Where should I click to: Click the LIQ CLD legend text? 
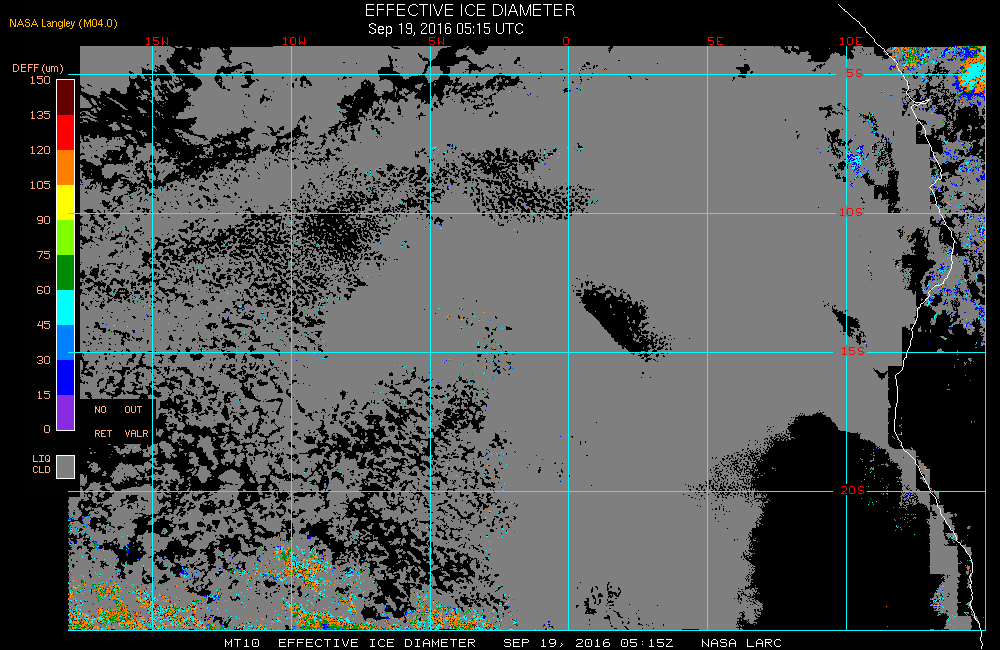(41, 464)
